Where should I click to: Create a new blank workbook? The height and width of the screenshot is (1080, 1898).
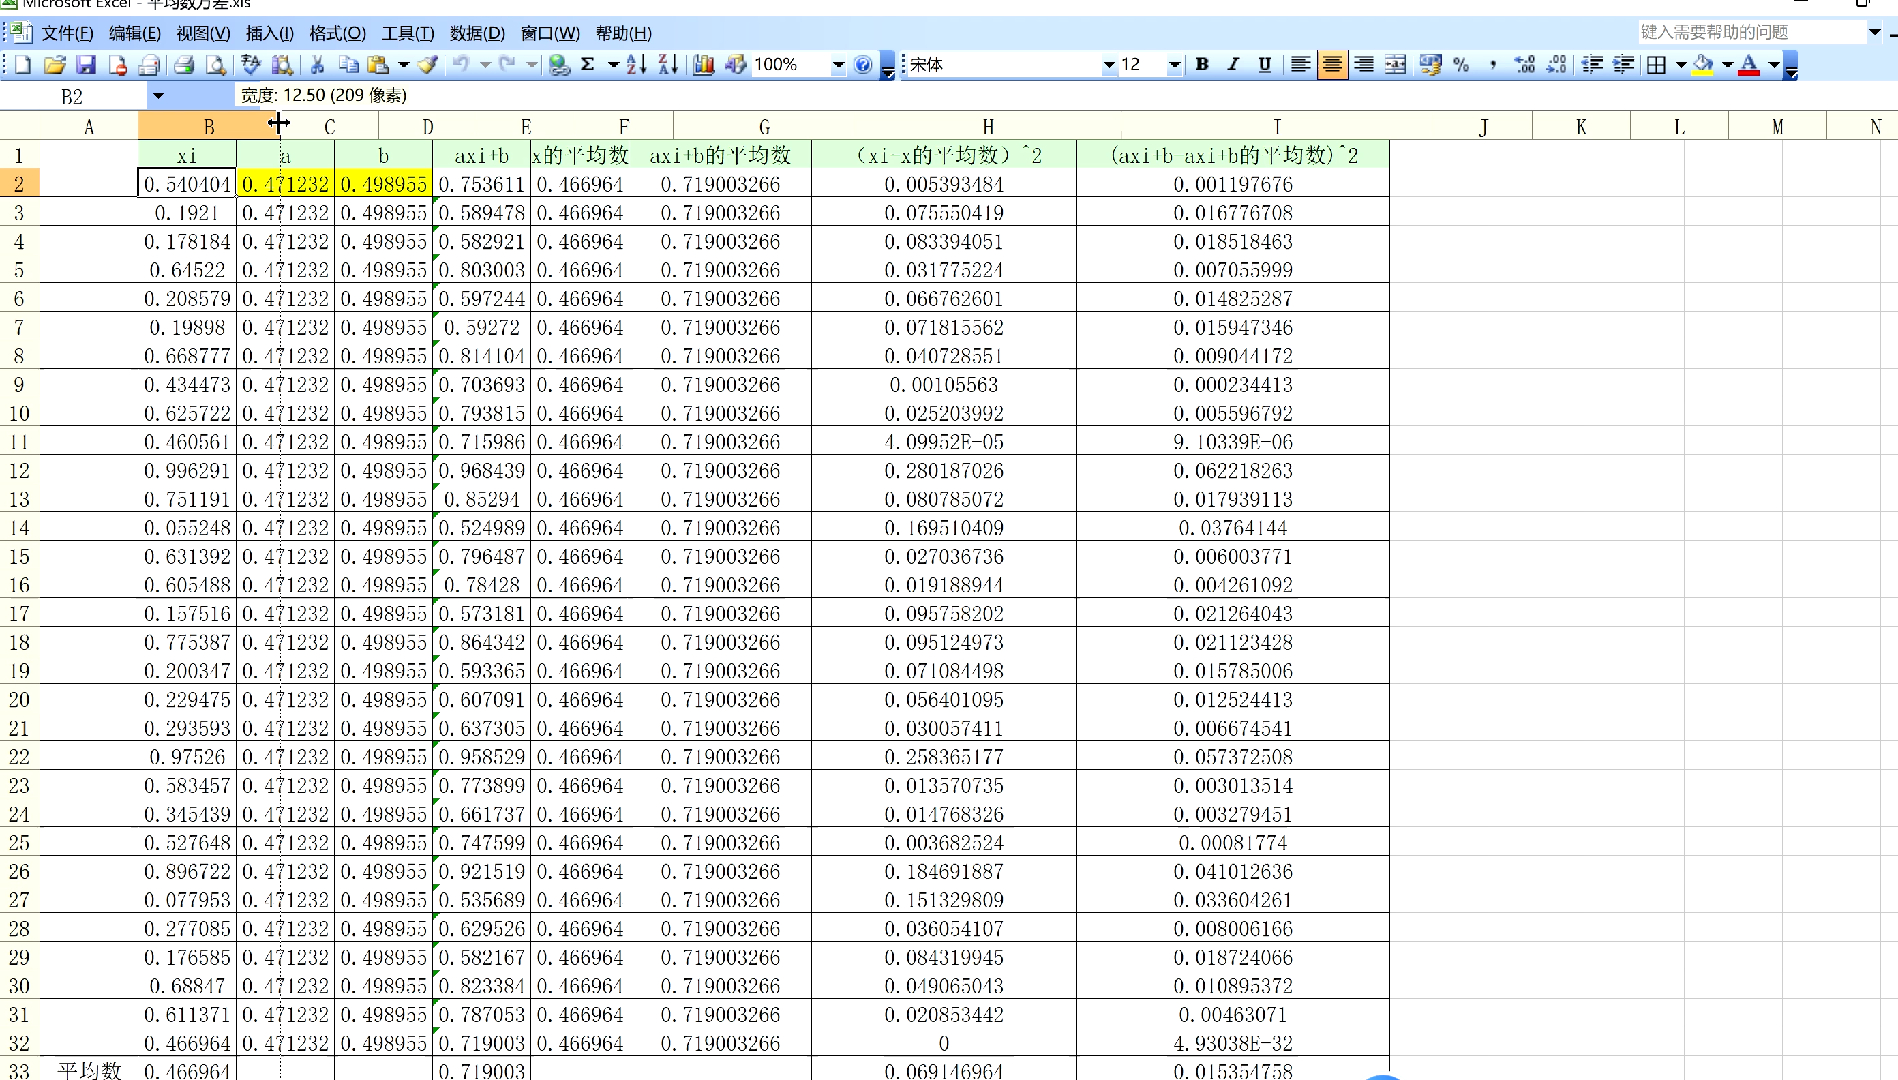(x=23, y=65)
